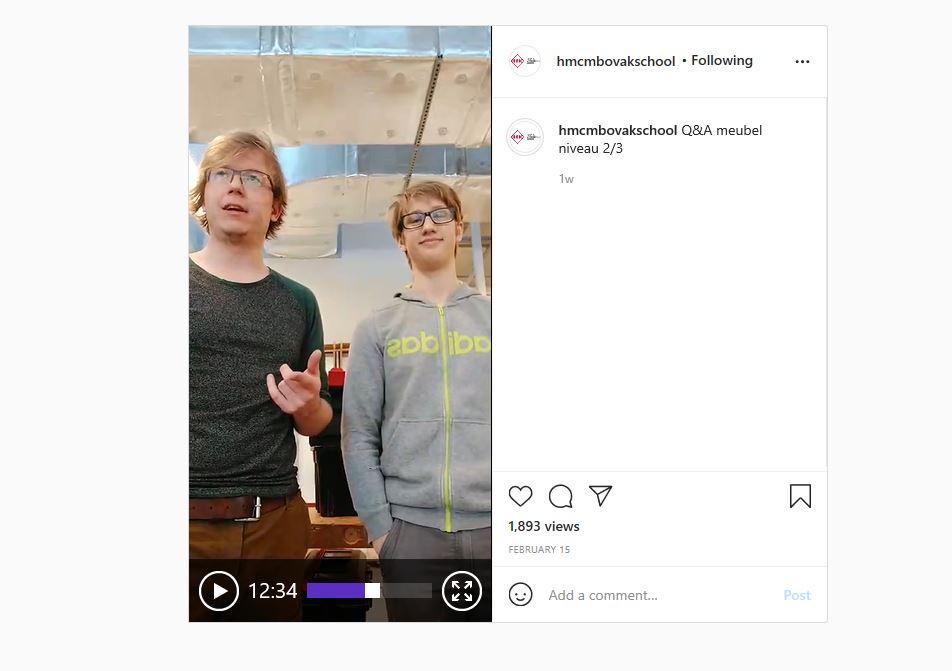Screen dimensions: 952x671
Task: Click the video frame to toggle playback
Action: pos(340,291)
